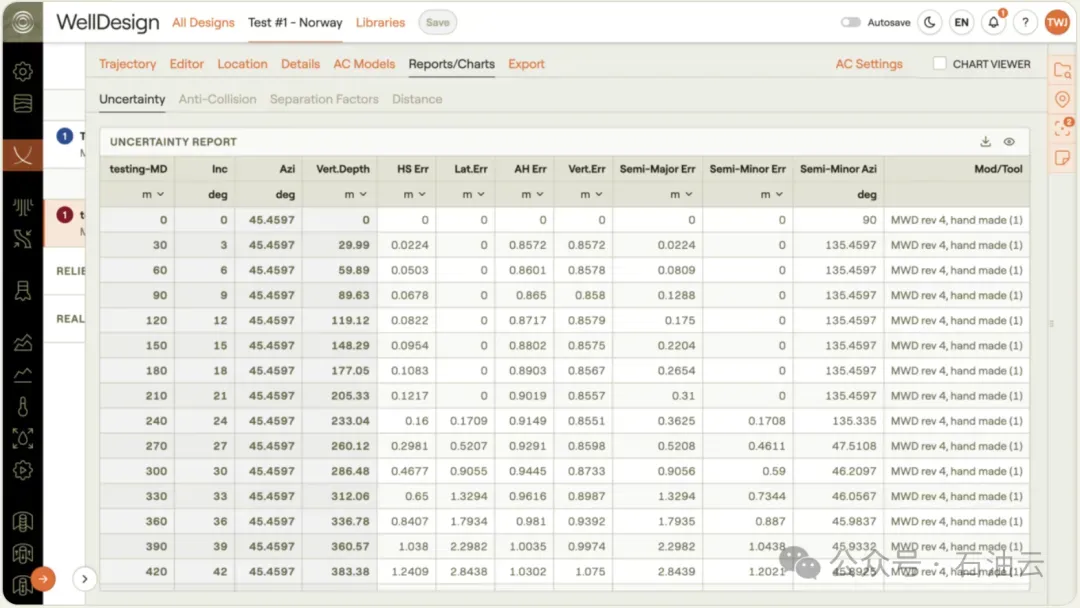The width and height of the screenshot is (1080, 608).
Task: Open the thermometer icon in sidebar
Action: click(23, 407)
